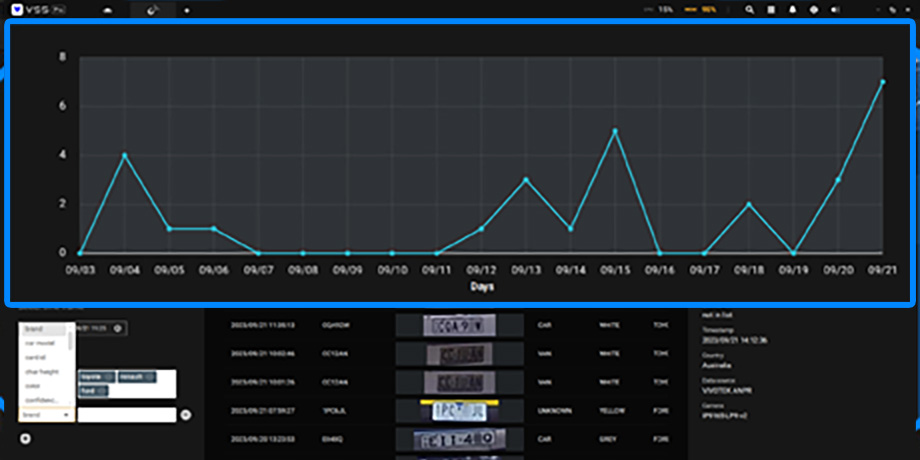Click the chart data point at 09/15
This screenshot has height=460, width=920.
coord(615,131)
